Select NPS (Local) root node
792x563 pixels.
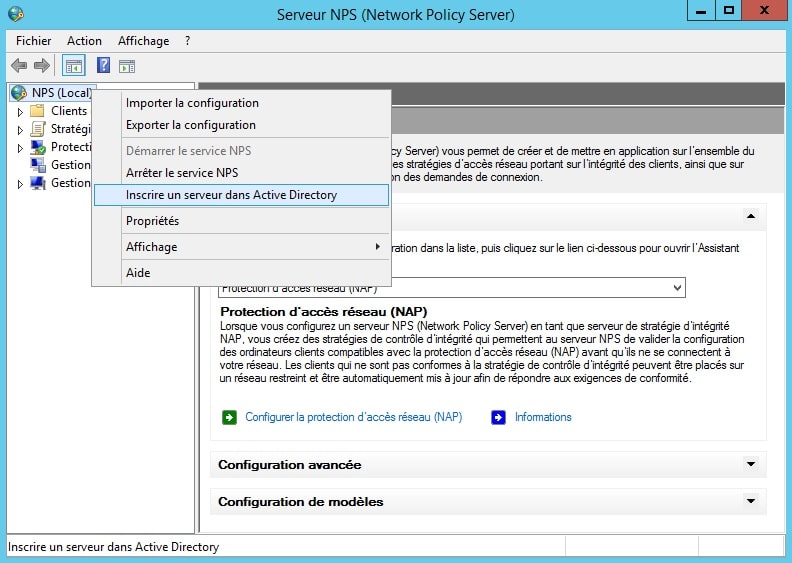62,93
